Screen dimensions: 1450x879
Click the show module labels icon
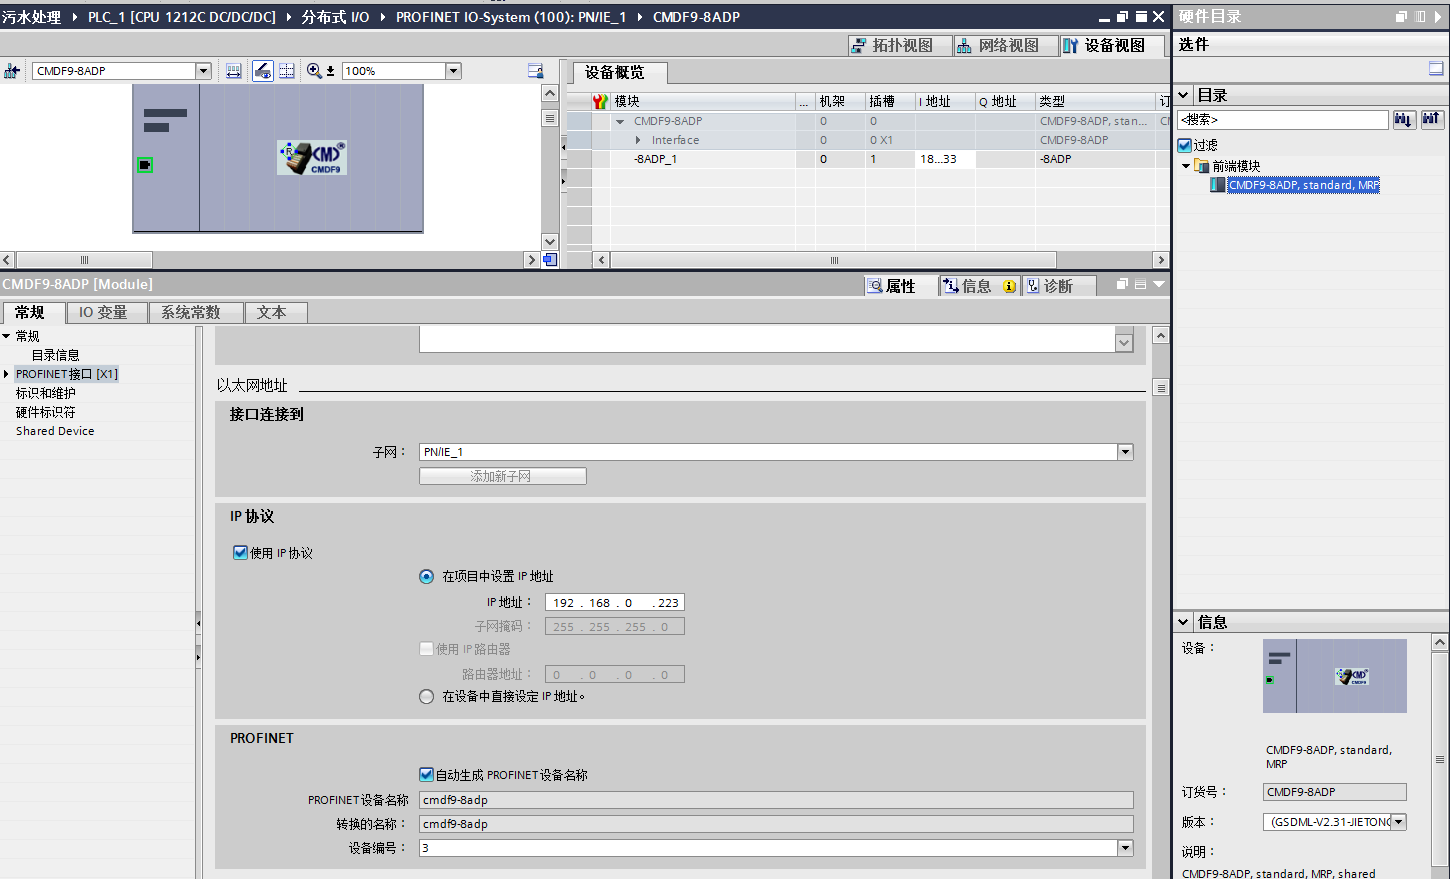pyautogui.click(x=233, y=71)
